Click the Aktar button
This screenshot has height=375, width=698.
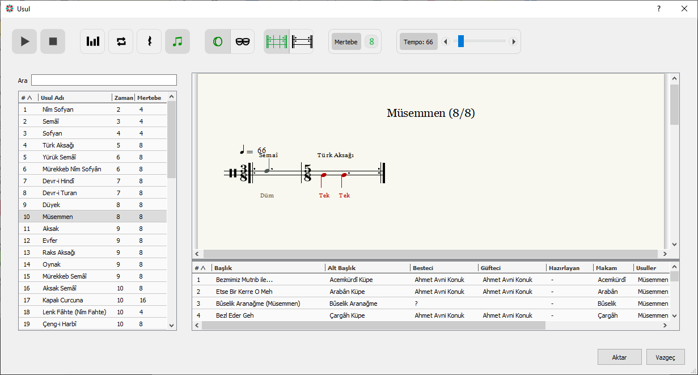click(x=619, y=357)
